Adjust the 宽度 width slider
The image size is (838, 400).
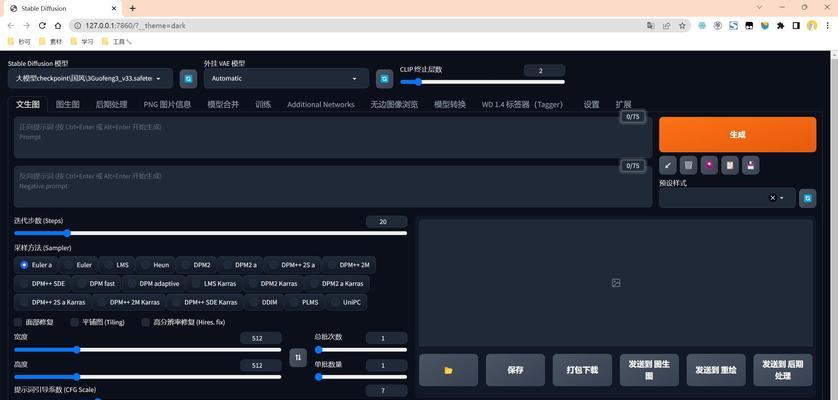pyautogui.click(x=148, y=350)
